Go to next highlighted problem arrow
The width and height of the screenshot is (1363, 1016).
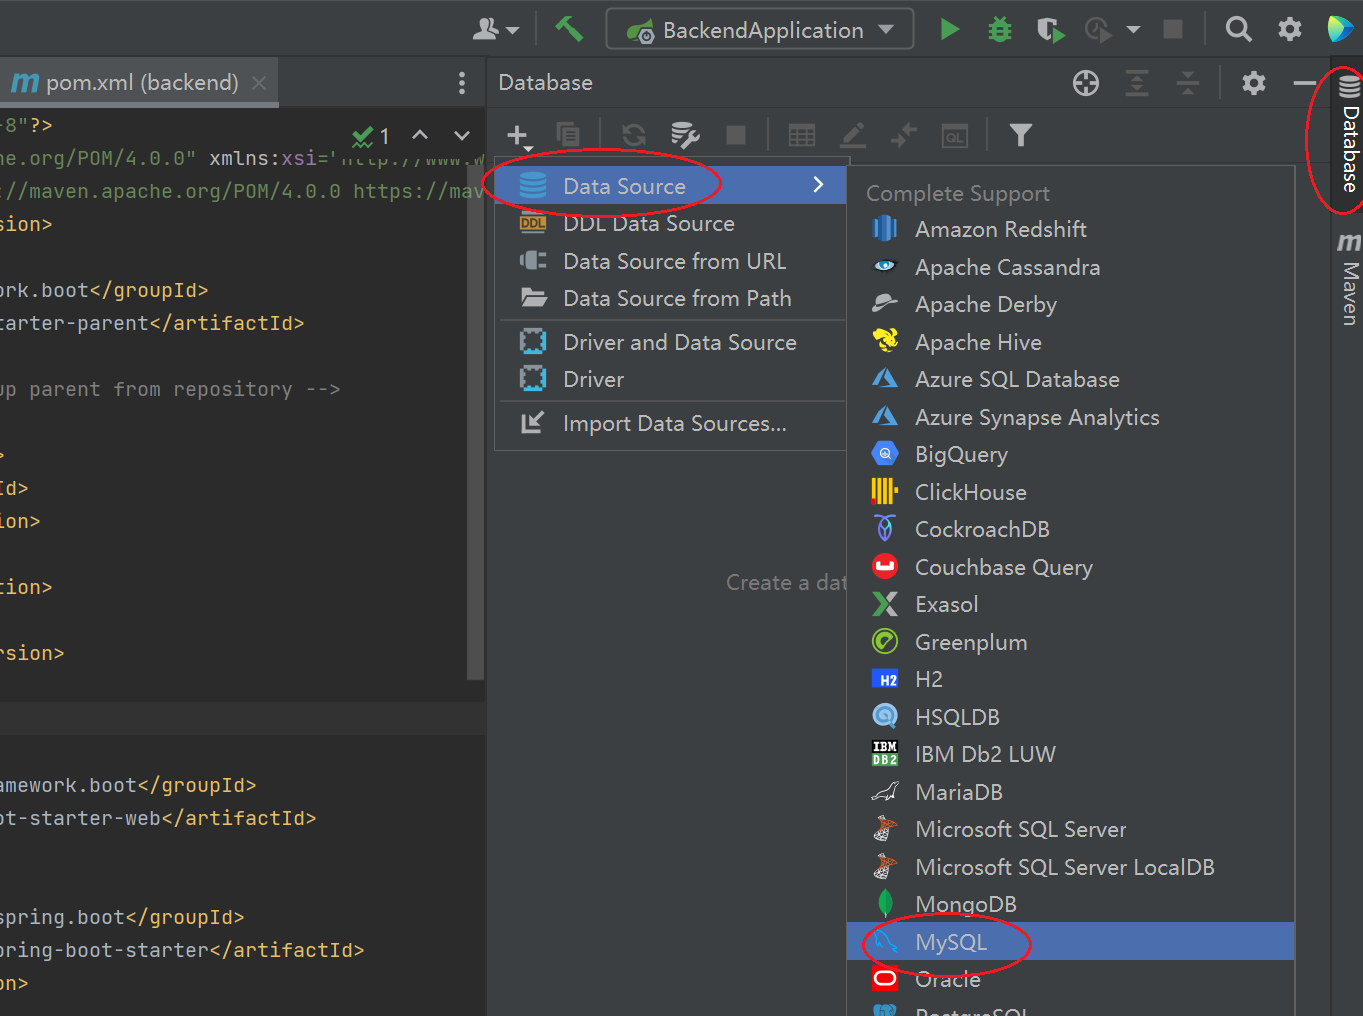tap(461, 135)
